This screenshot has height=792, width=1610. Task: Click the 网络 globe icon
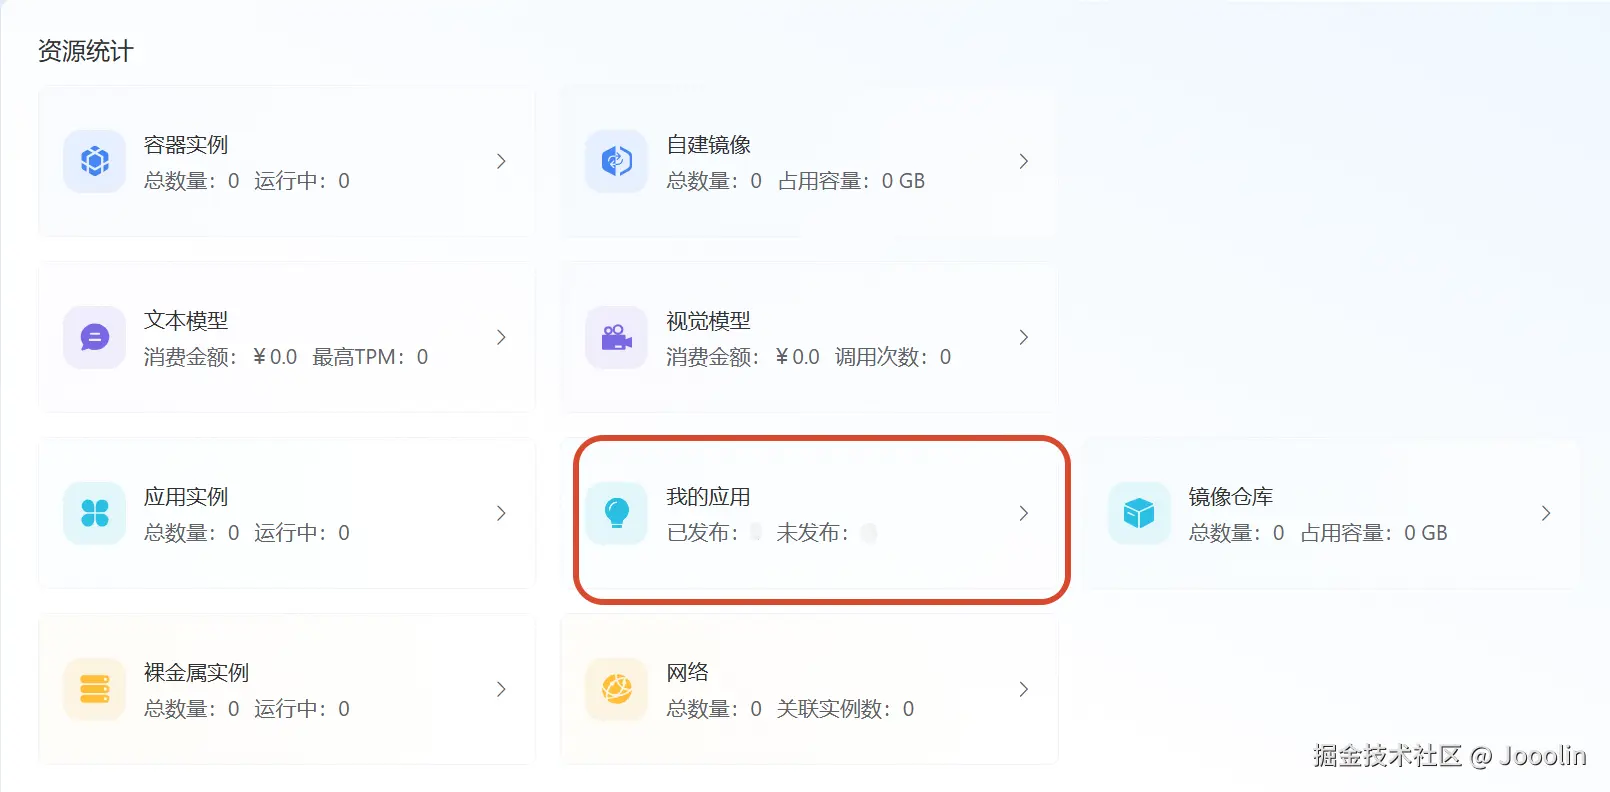[617, 689]
